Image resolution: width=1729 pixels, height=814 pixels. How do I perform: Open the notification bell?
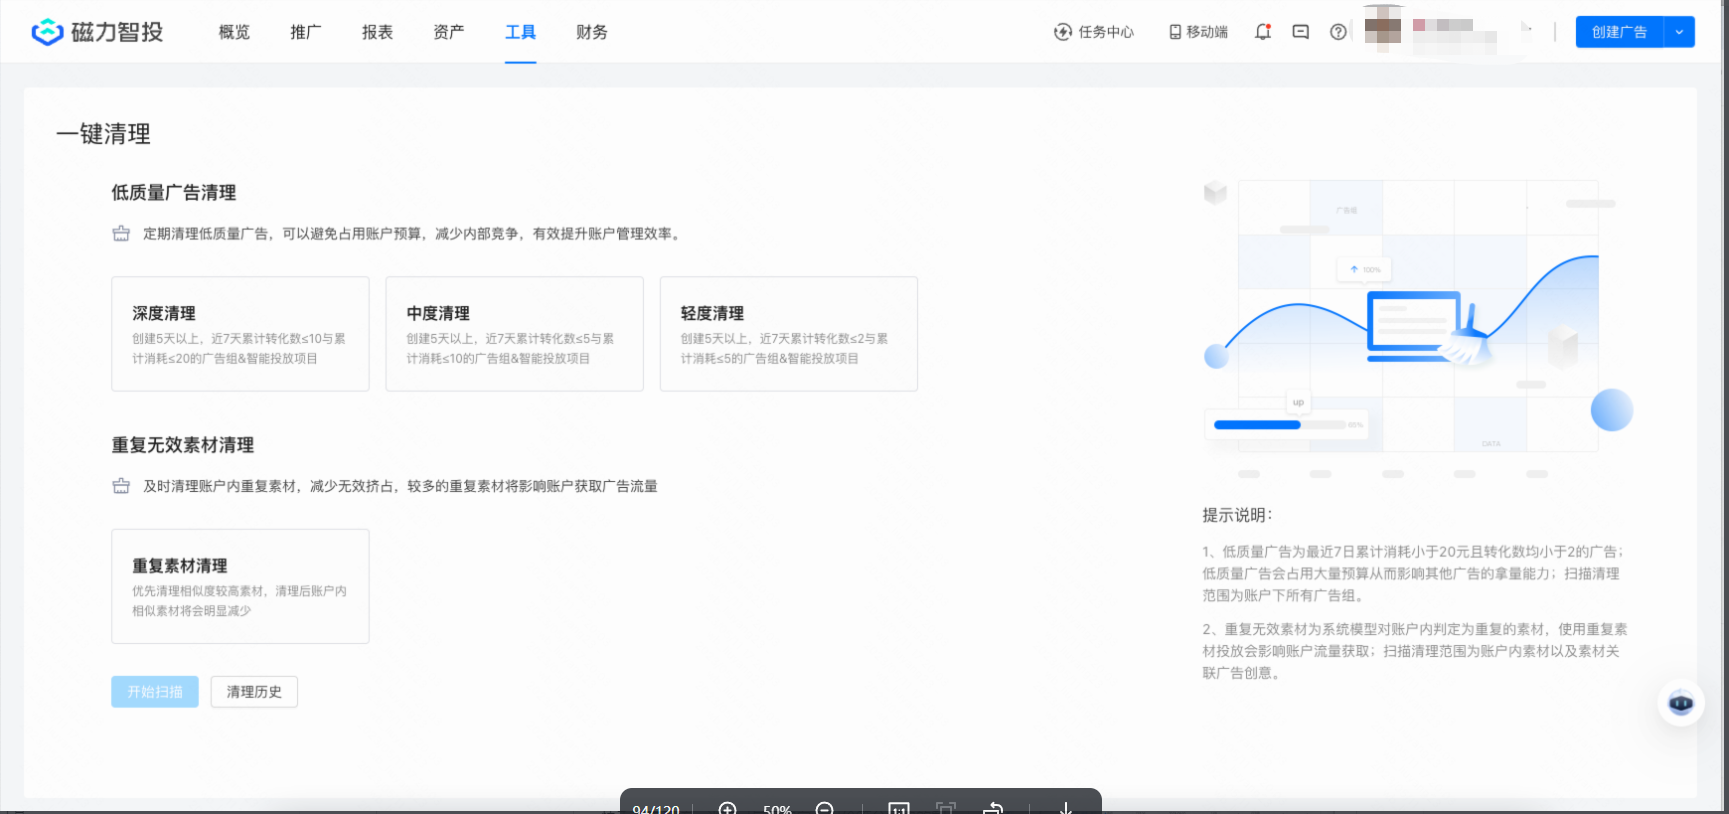pos(1263,32)
